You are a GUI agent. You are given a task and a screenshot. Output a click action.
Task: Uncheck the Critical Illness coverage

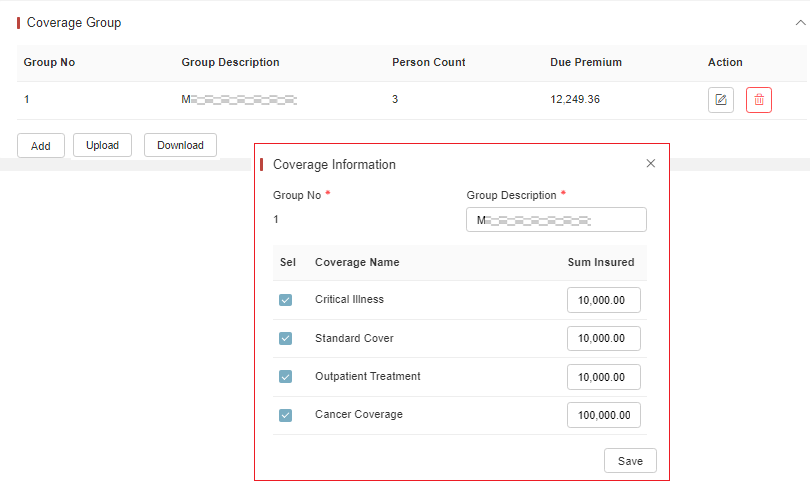[x=286, y=300]
